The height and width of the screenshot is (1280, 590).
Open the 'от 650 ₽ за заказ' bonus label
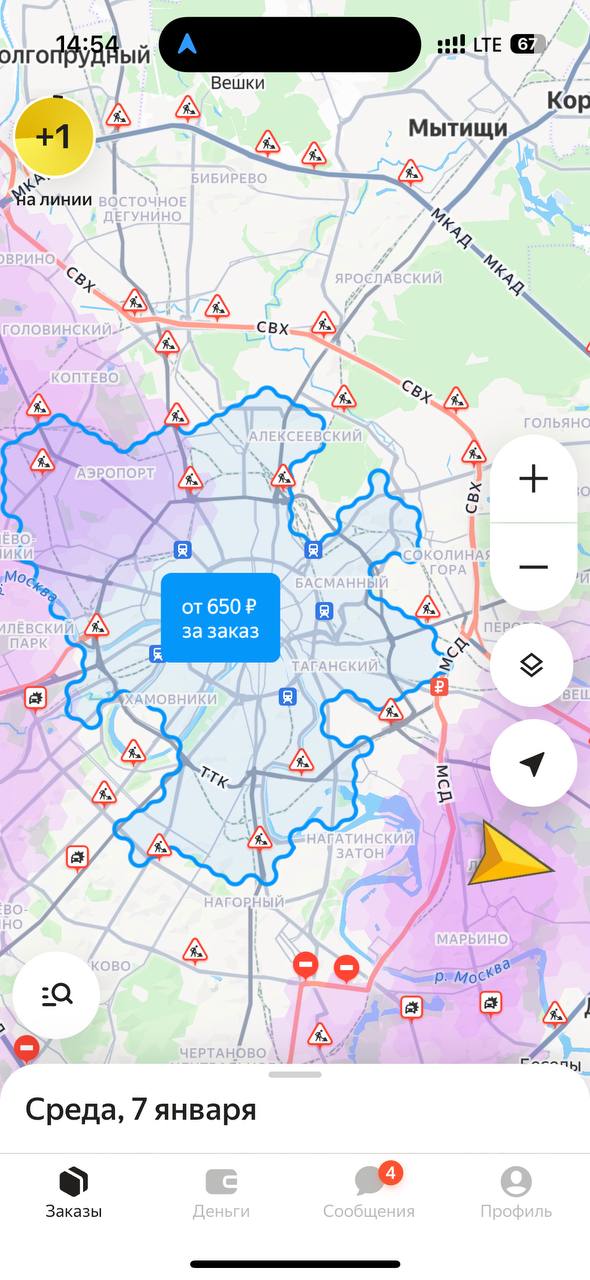coord(220,618)
